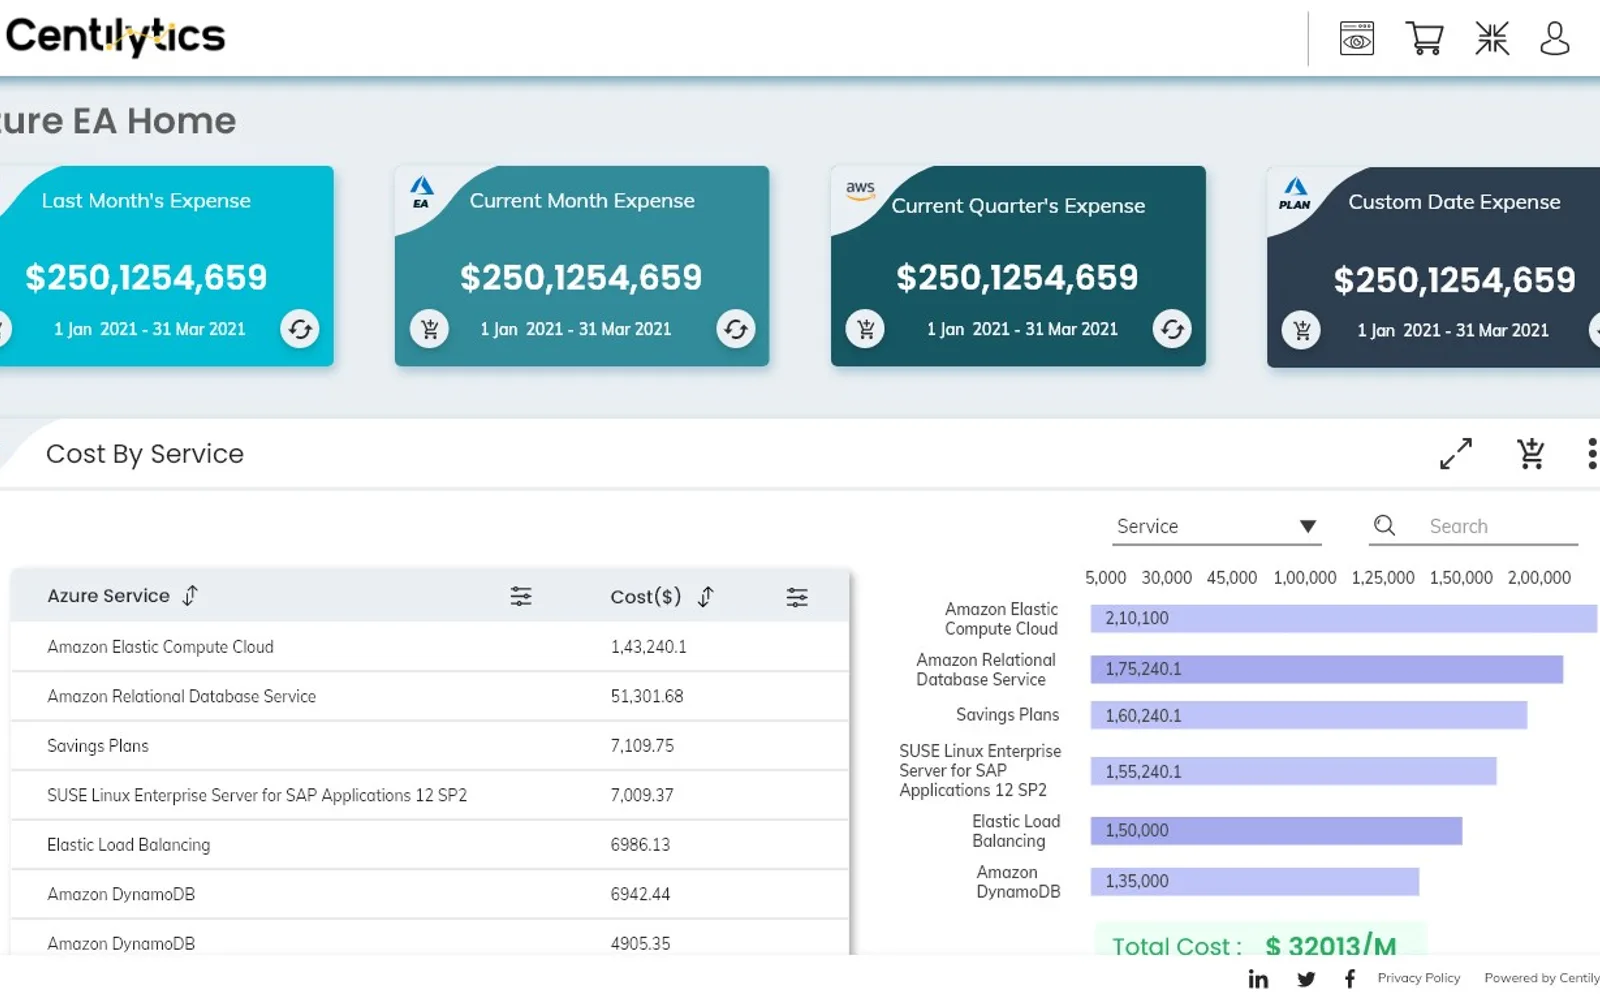Click the 1,60,240.1 Savings Plans bar

[1308, 715]
